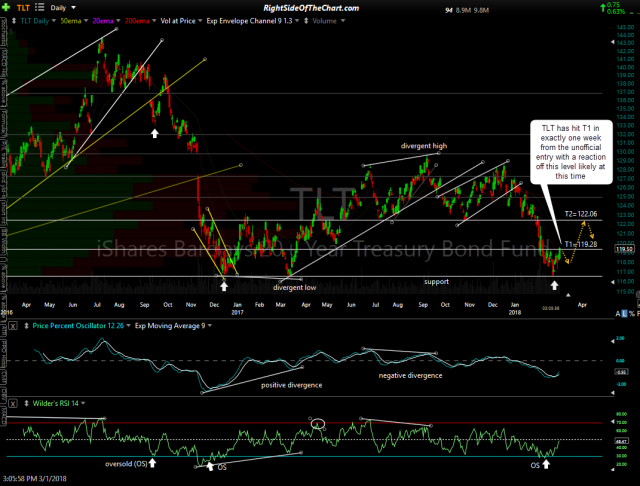Viewport: 640px width, 486px height.
Task: Open the watchlist list icon beside TLT
Action: point(40,7)
